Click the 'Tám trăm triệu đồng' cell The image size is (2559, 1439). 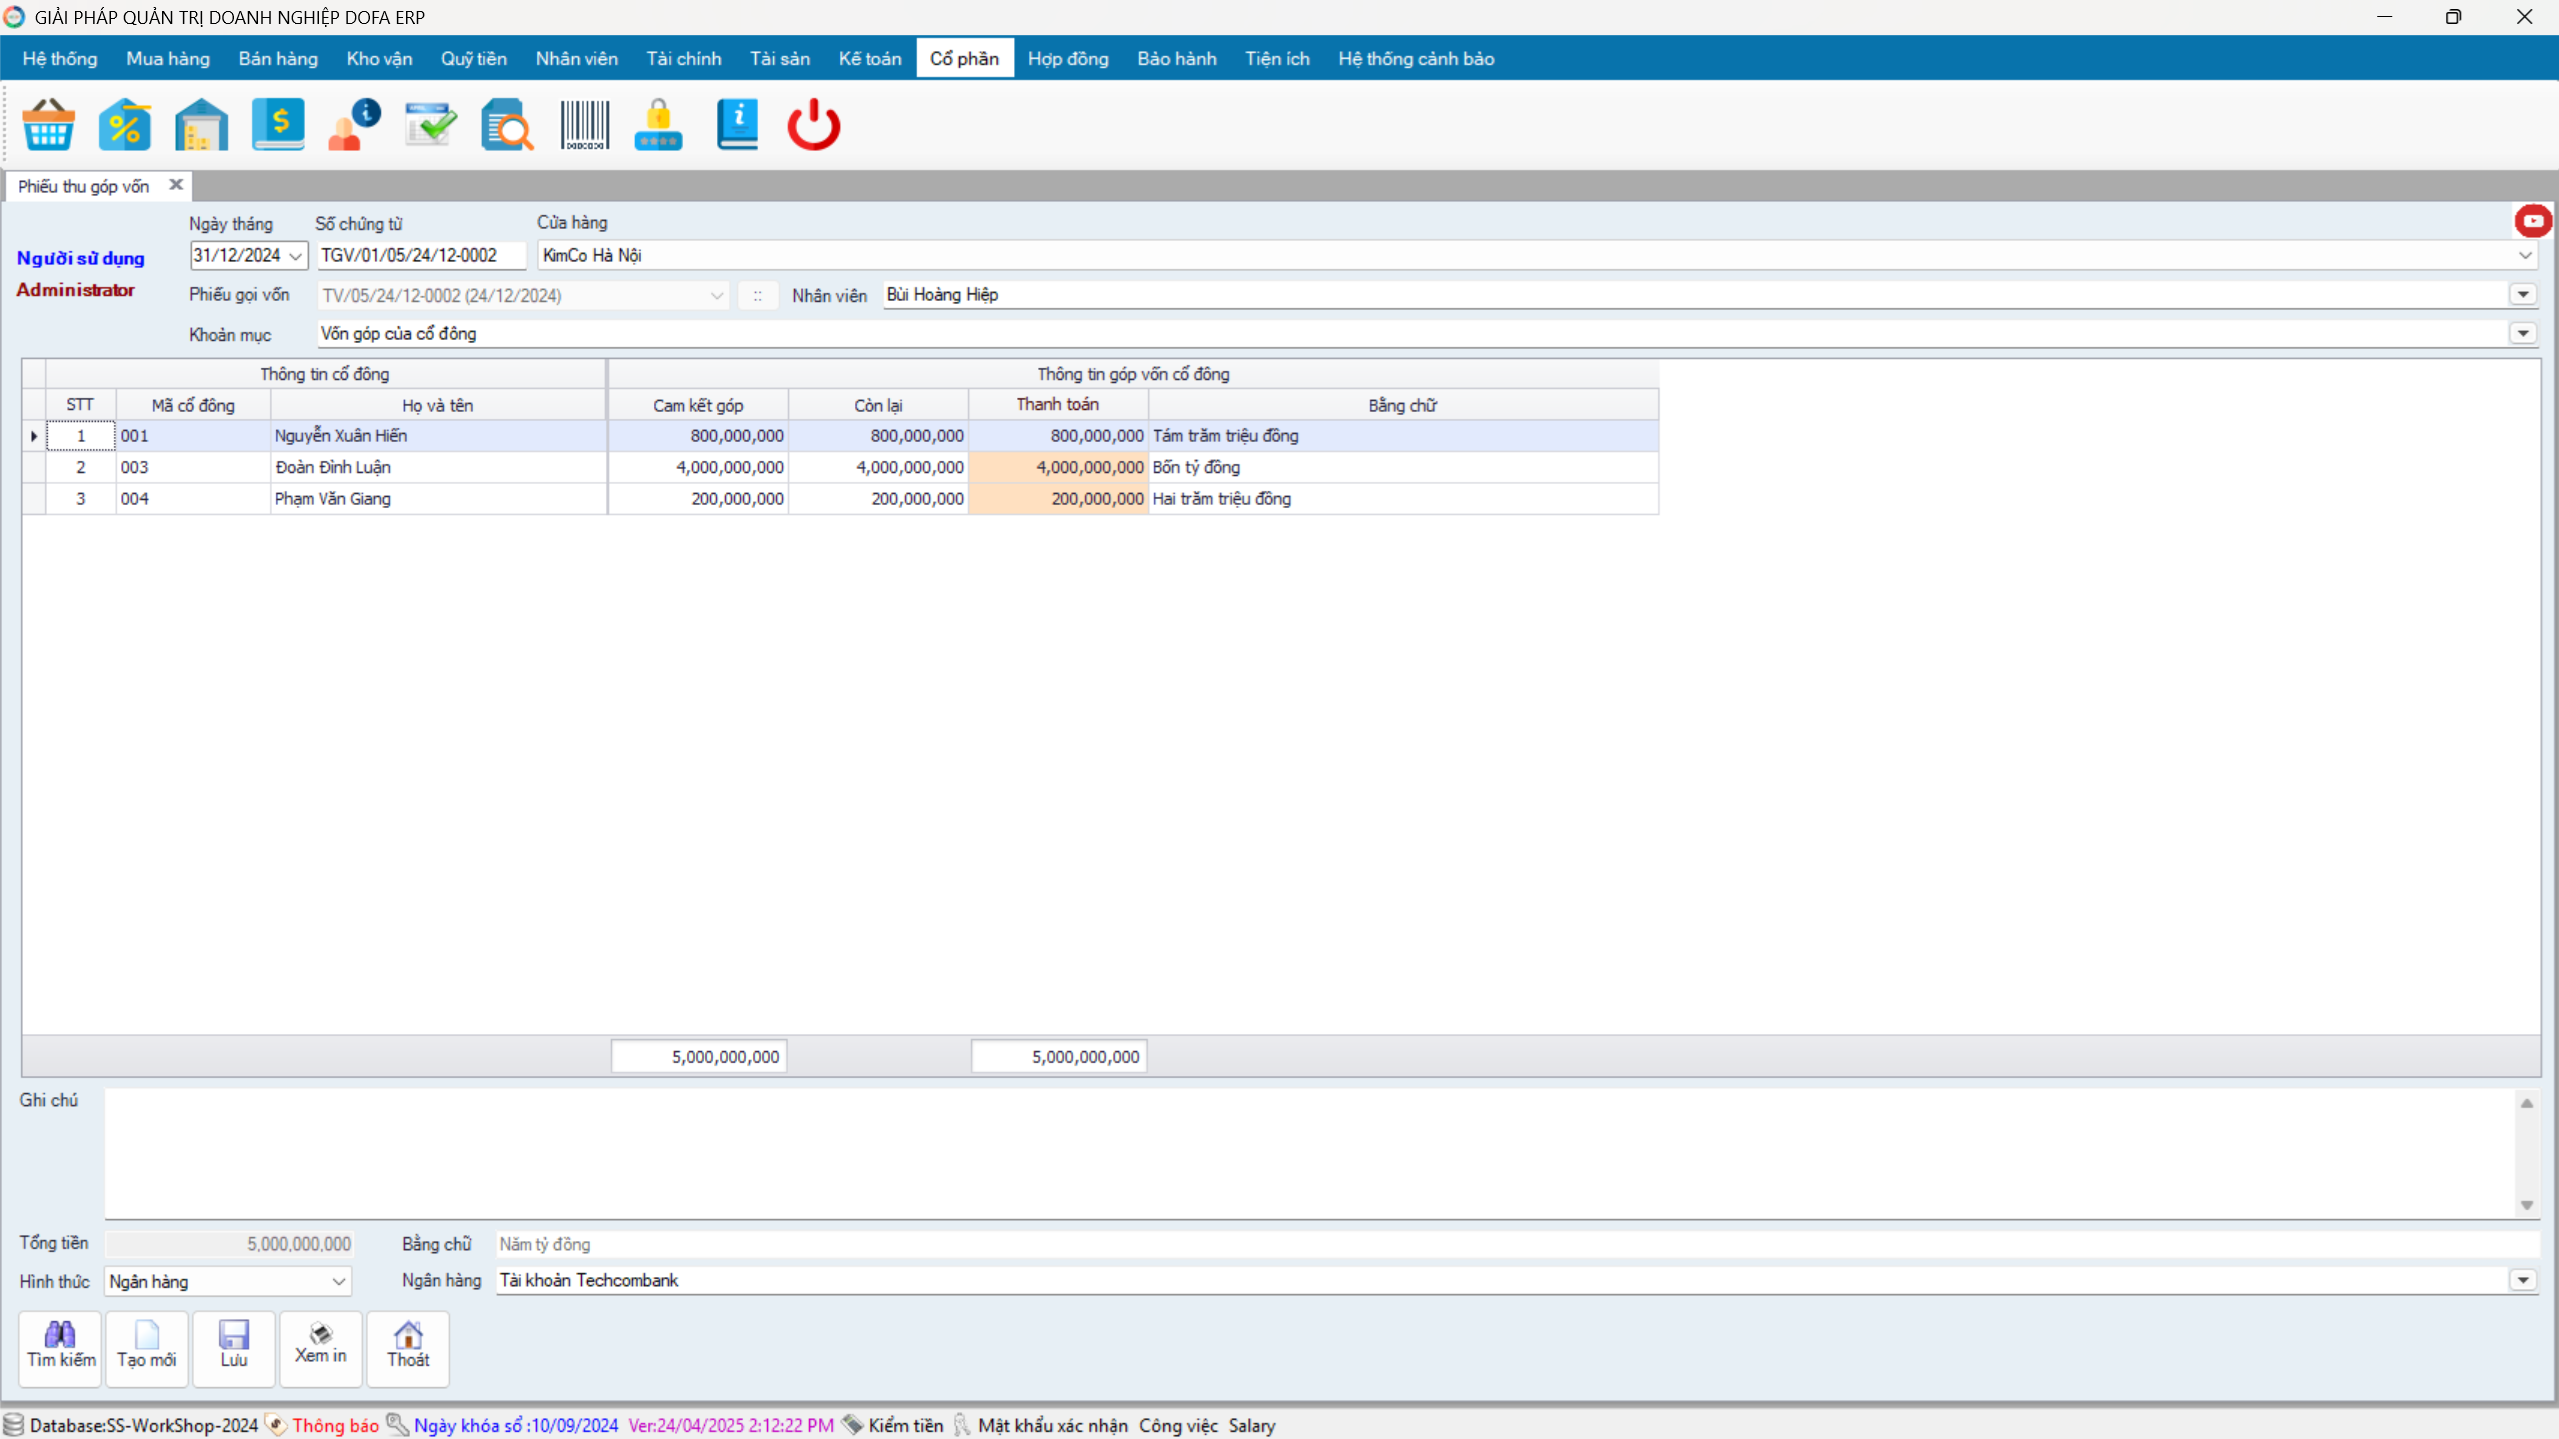point(1403,436)
